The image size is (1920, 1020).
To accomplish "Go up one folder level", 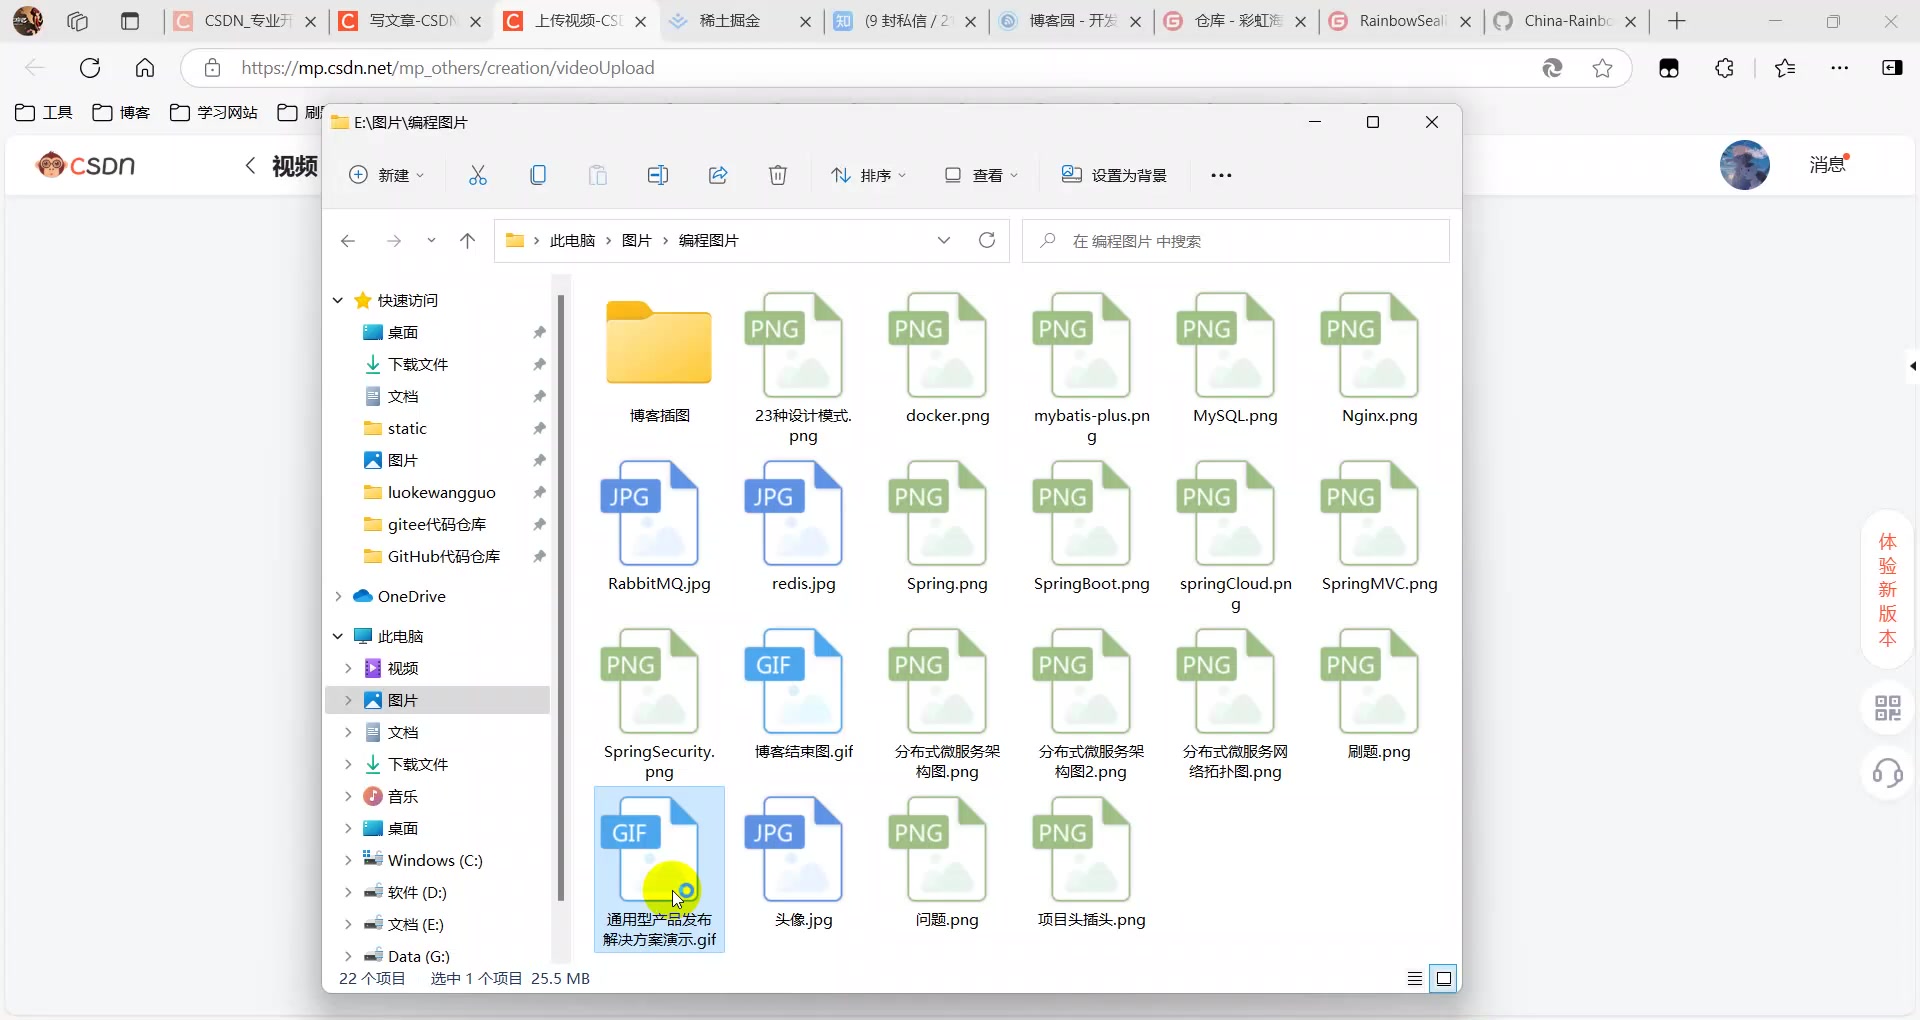I will [x=467, y=240].
